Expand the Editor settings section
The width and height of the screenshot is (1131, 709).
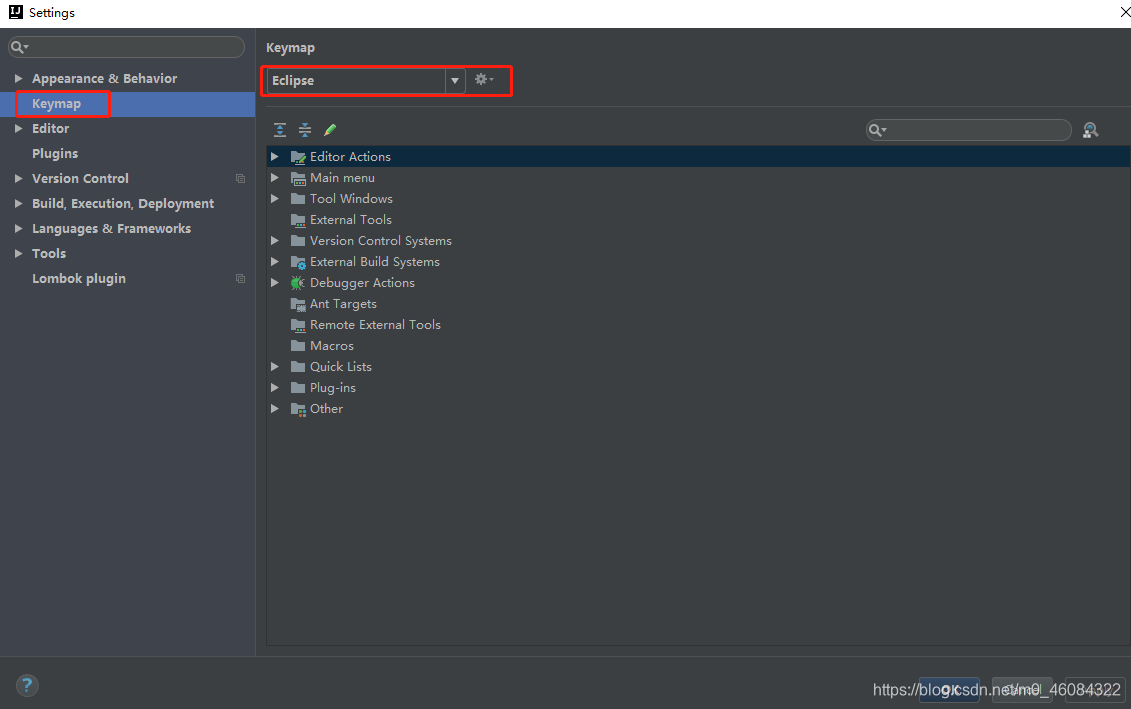[x=18, y=128]
